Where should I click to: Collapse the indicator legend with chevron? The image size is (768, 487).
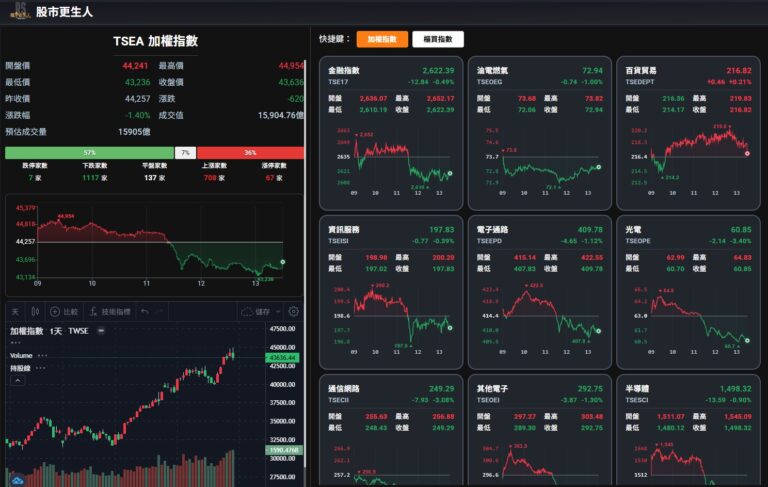point(18,381)
